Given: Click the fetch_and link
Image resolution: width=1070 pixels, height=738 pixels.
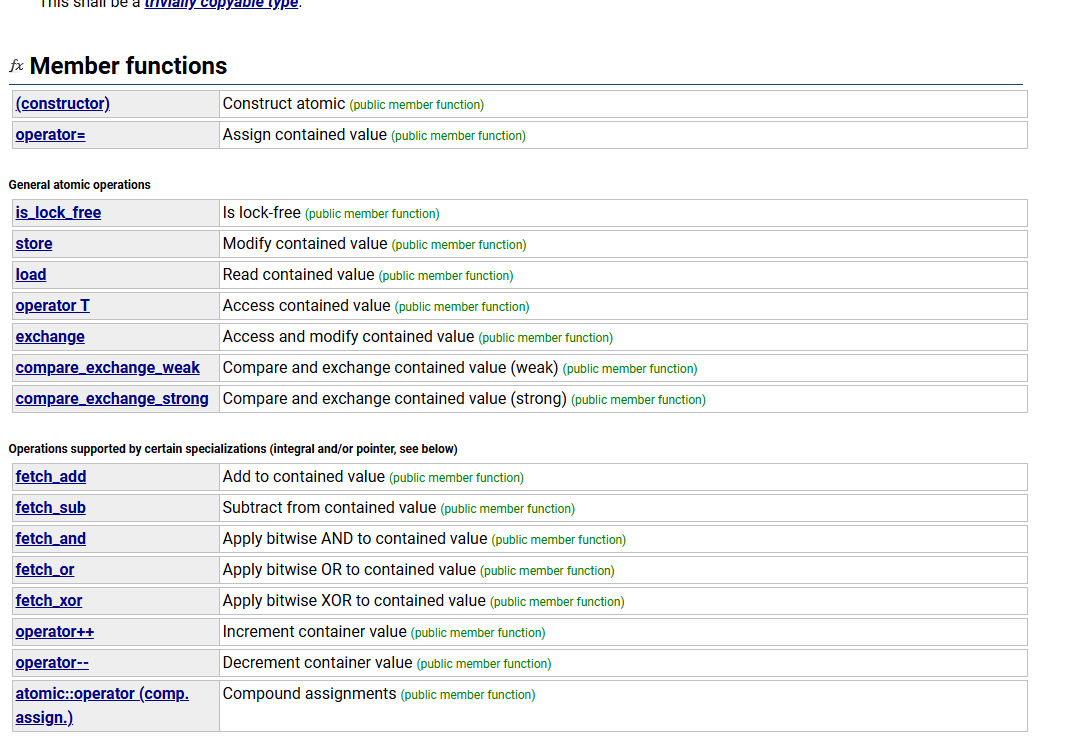Looking at the screenshot, I should 50,539.
